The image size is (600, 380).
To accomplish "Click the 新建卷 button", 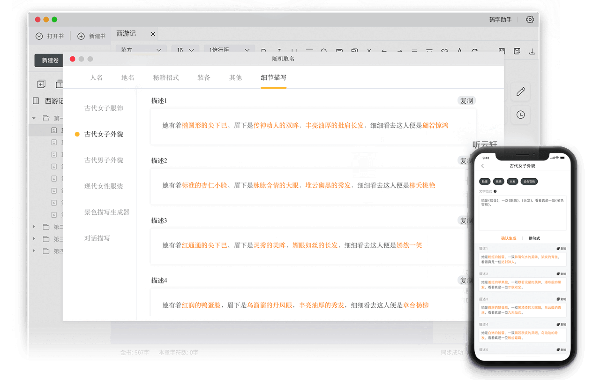I will tap(49, 60).
